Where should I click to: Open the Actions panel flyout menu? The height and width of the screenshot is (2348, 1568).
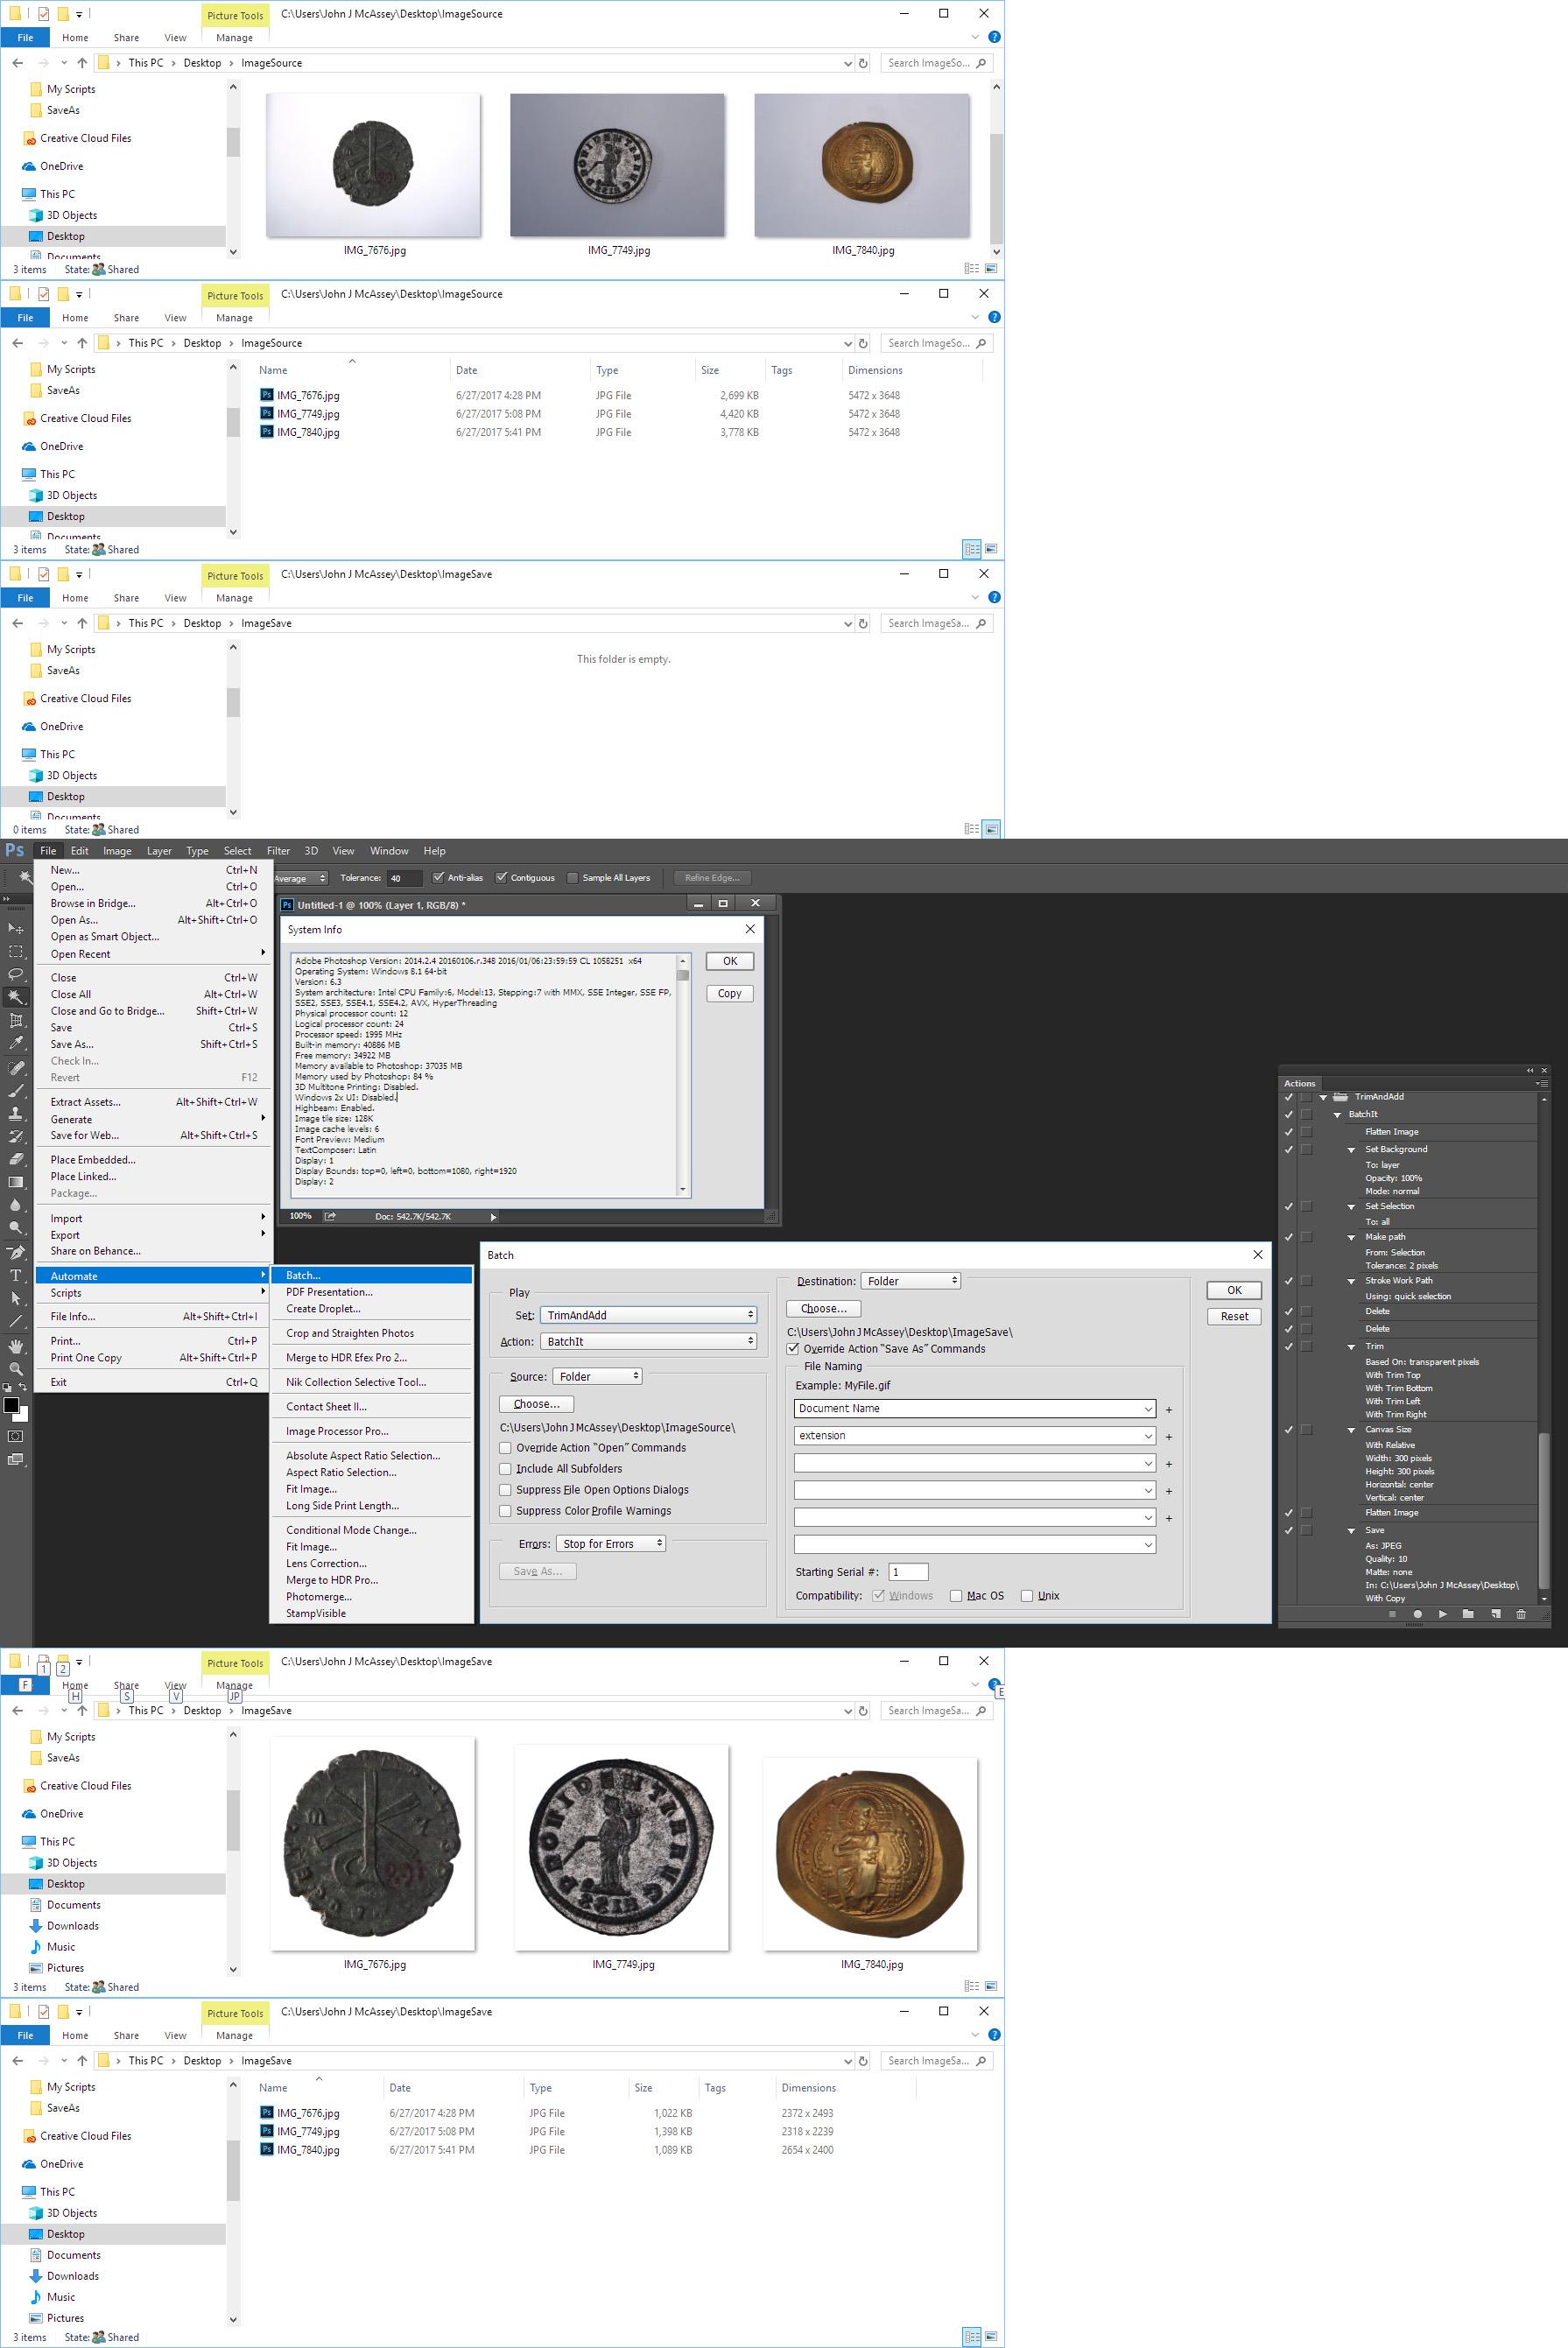tap(1542, 1083)
